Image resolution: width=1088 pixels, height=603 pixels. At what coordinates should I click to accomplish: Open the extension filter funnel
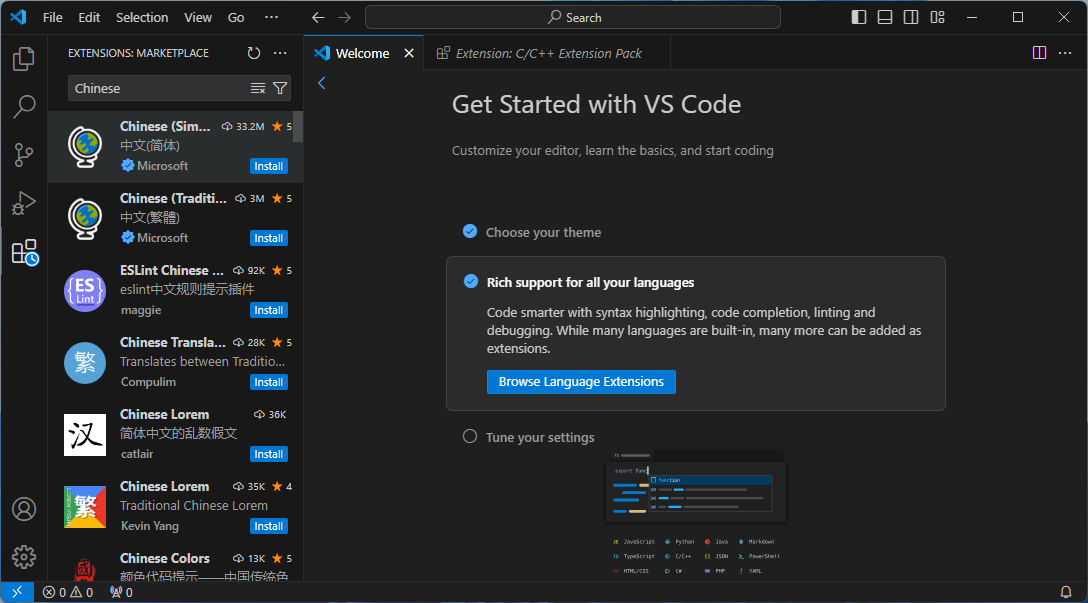coord(280,88)
